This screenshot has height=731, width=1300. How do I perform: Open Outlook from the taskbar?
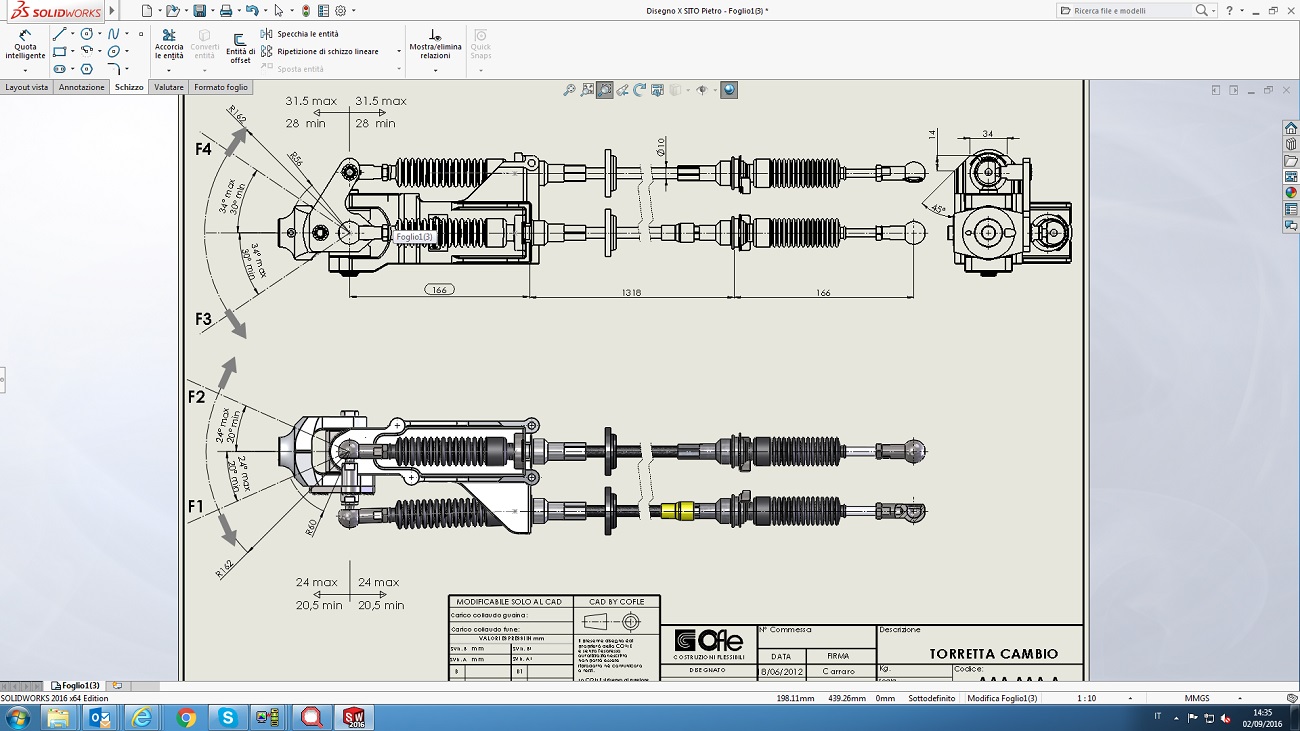point(100,718)
